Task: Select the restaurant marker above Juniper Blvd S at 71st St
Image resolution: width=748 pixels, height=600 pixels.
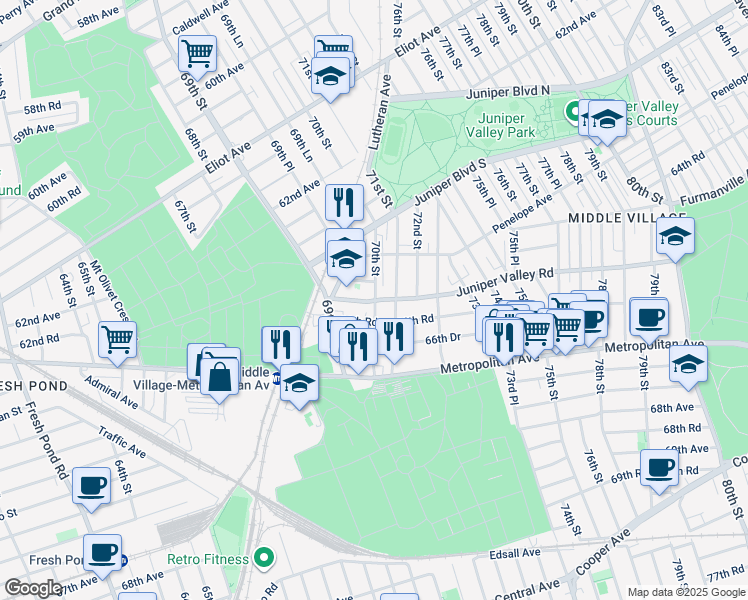Action: tap(344, 202)
